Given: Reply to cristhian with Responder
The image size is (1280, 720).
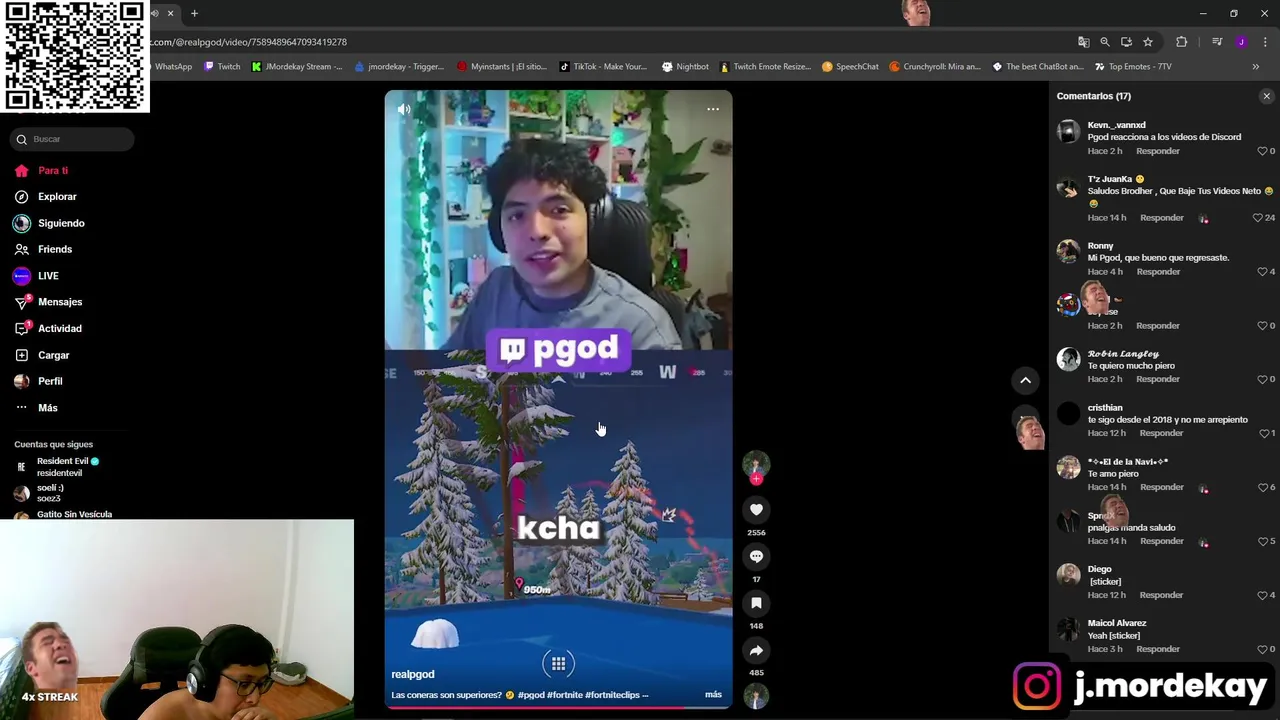Looking at the screenshot, I should click(1162, 434).
